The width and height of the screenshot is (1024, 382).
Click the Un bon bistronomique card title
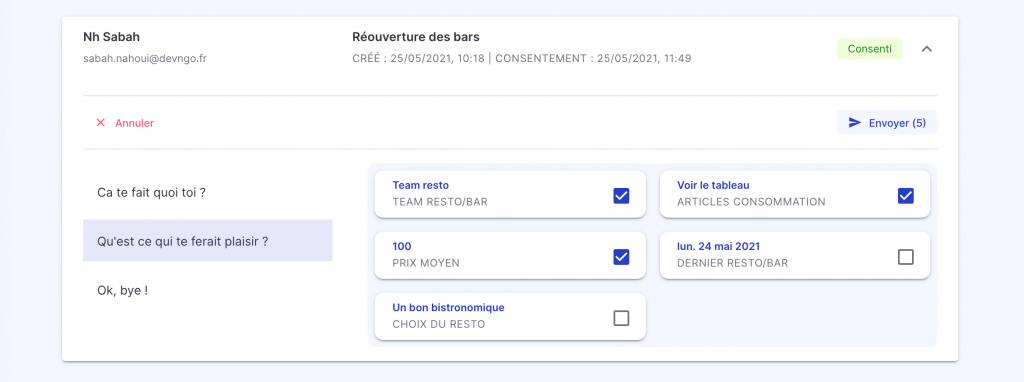point(448,308)
